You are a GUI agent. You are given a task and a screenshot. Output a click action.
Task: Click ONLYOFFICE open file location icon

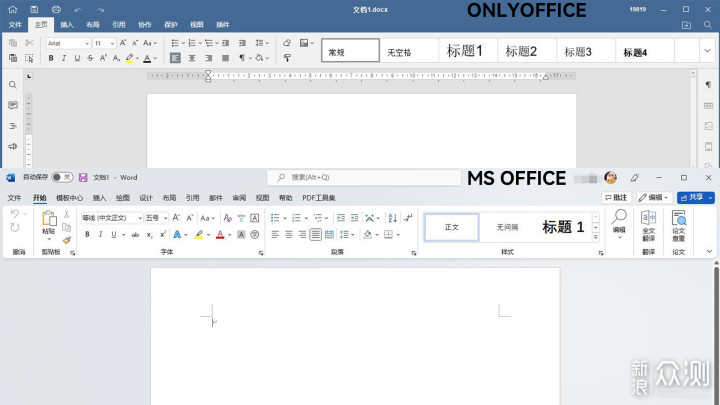click(x=686, y=25)
